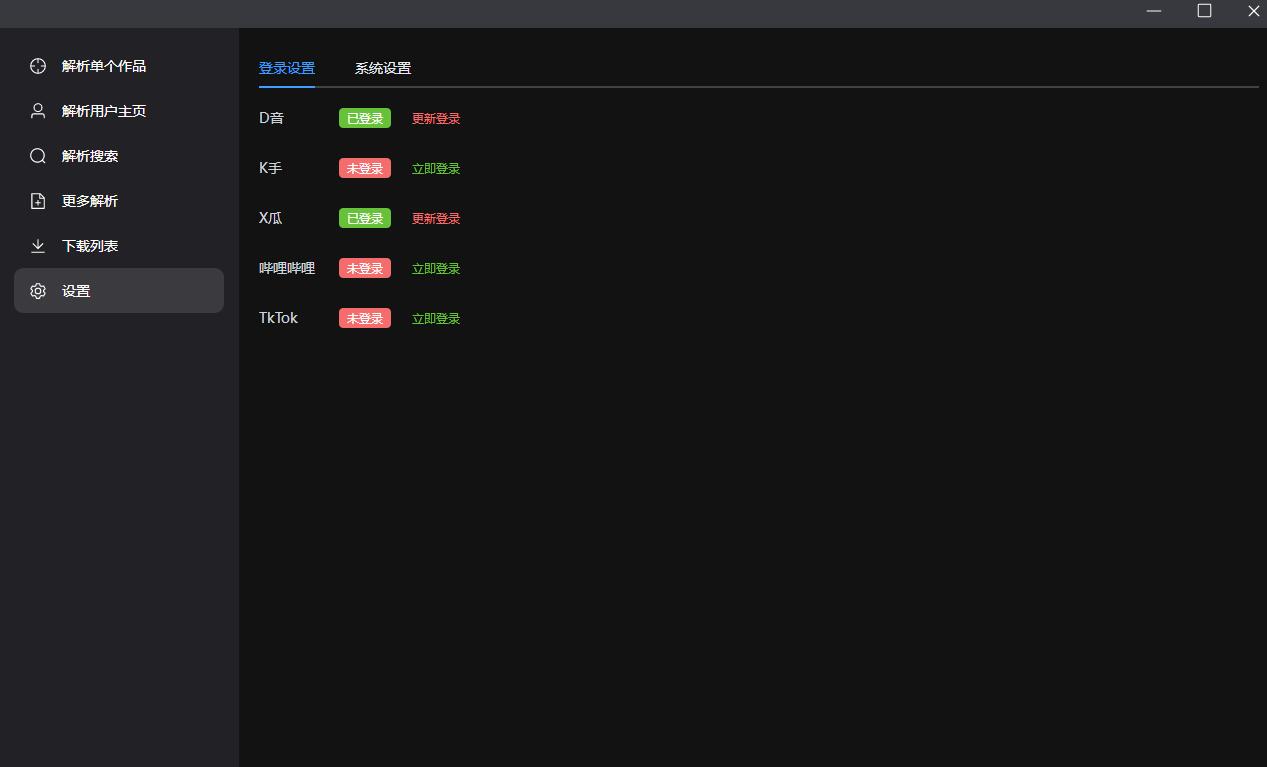Screen dimensions: 1267x767
Task: Click 更新登录 for D音
Action: (436, 118)
